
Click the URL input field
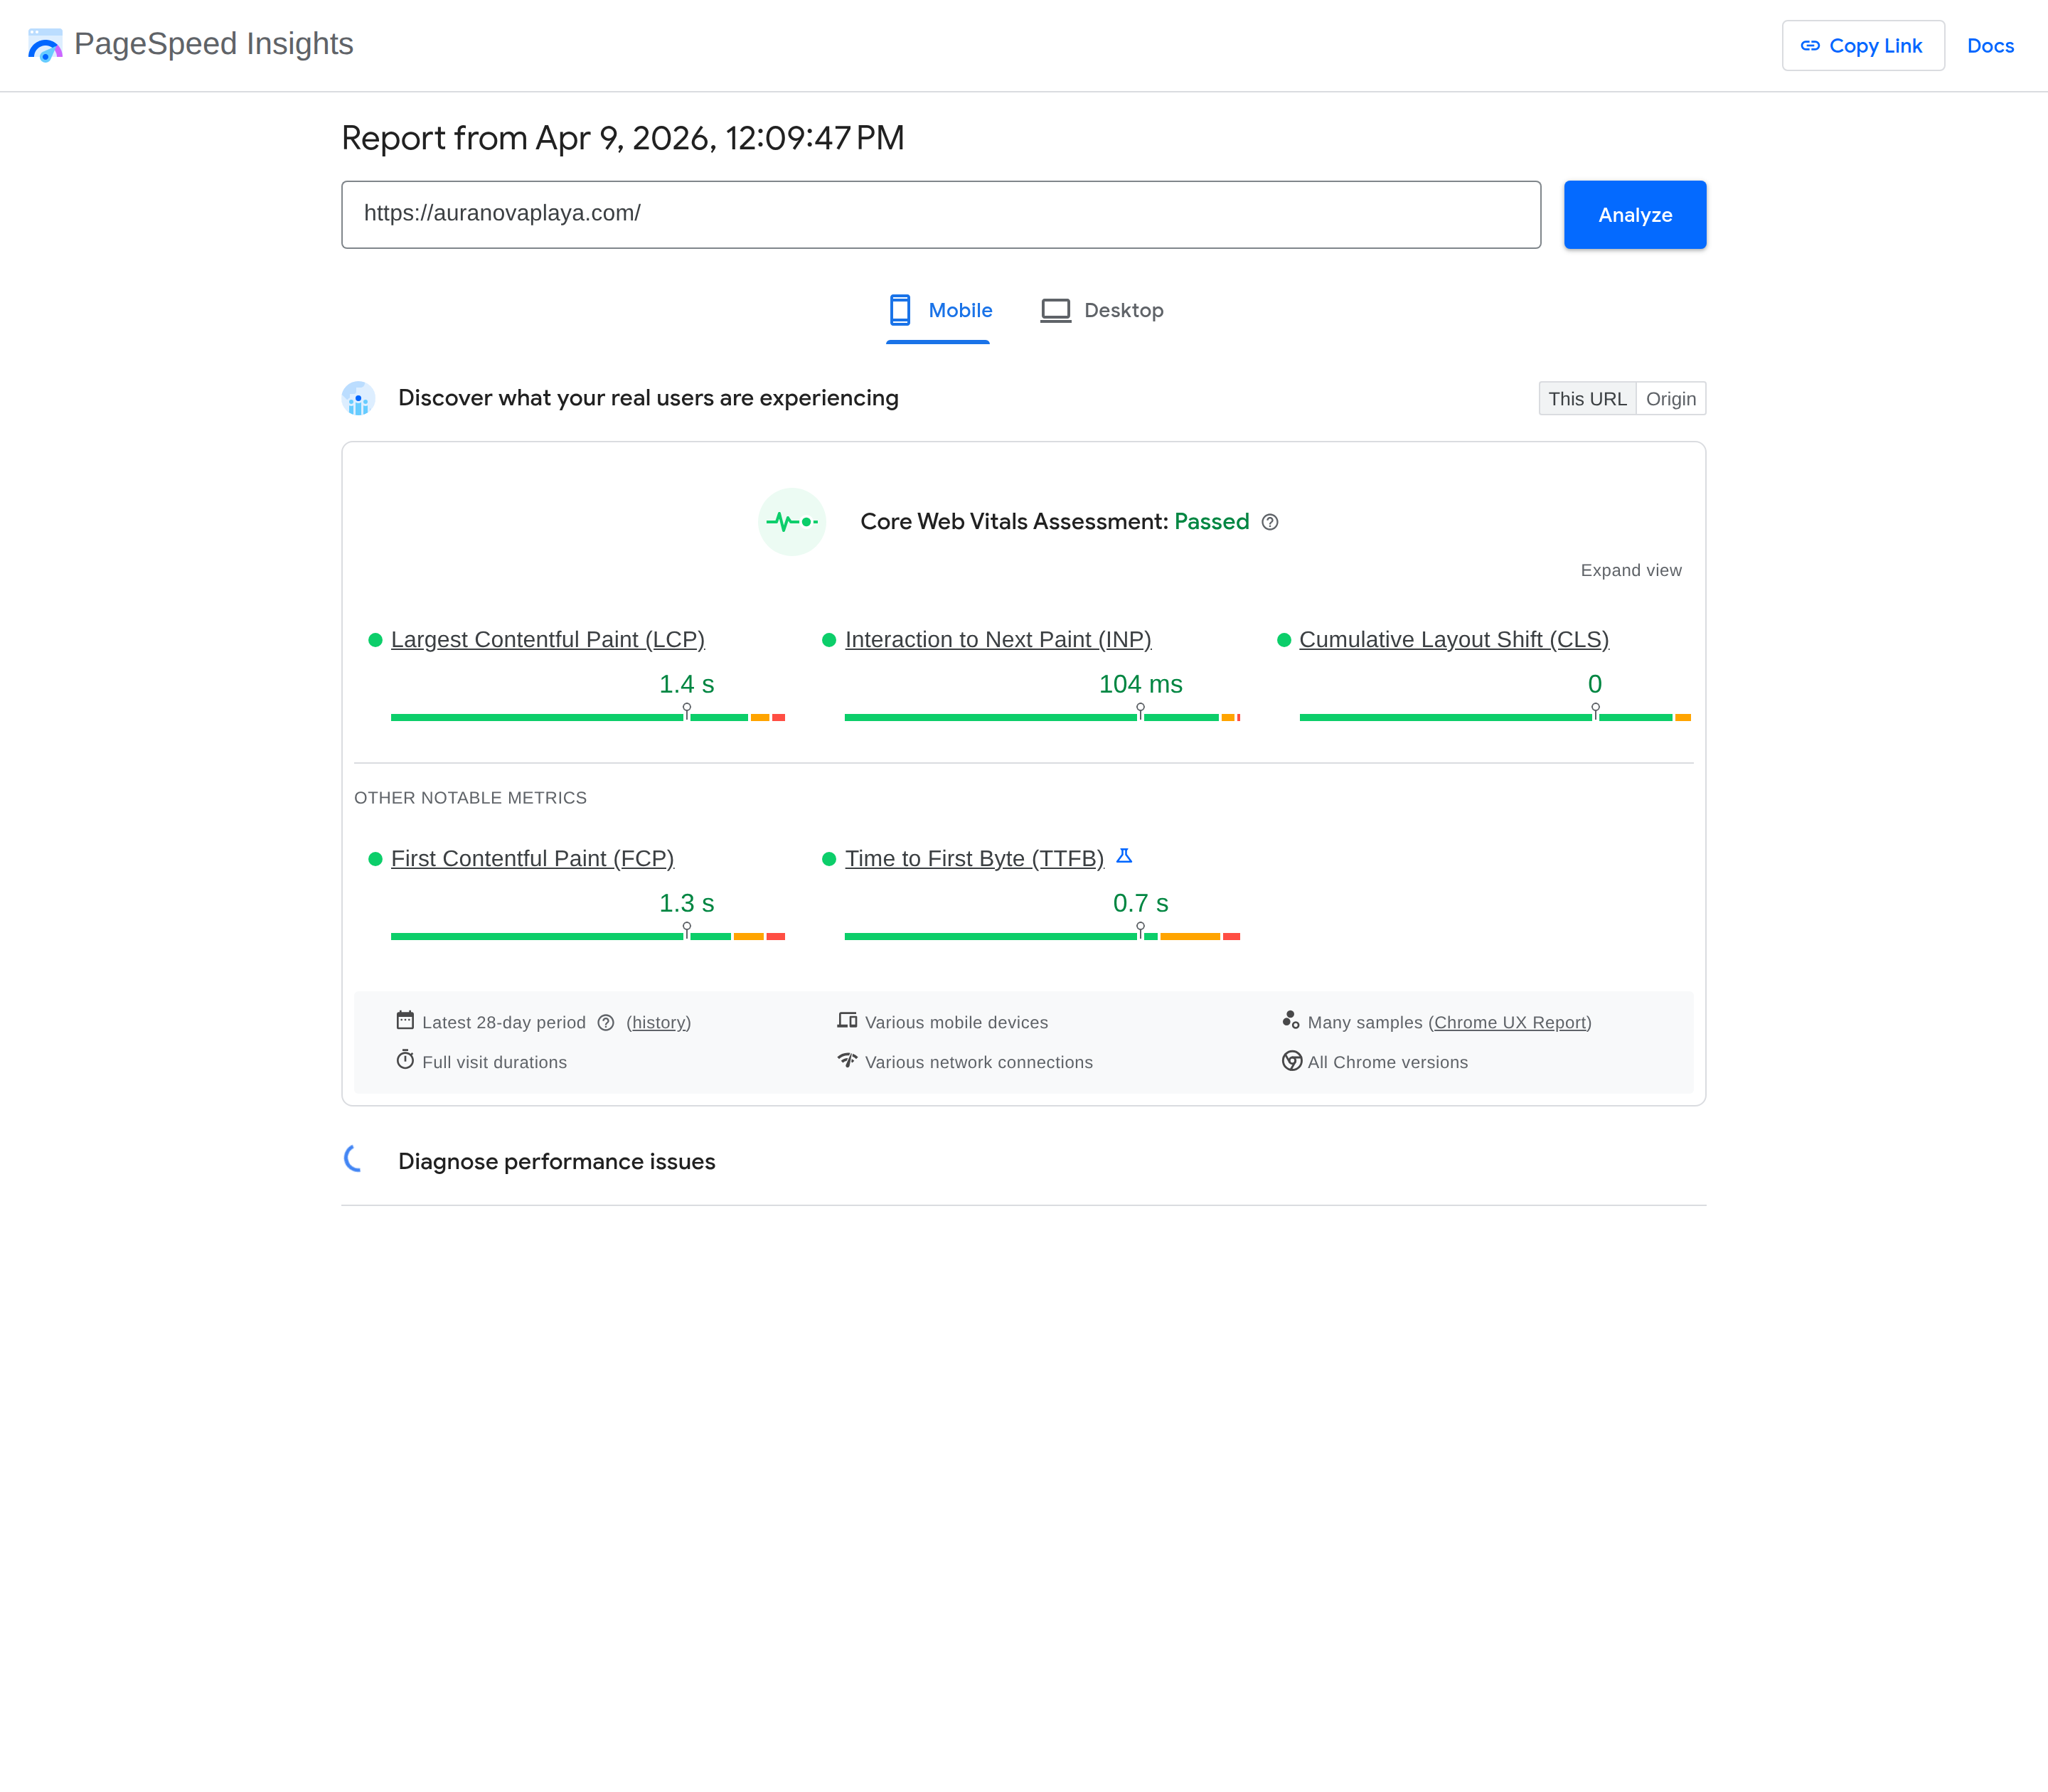pyautogui.click(x=941, y=215)
